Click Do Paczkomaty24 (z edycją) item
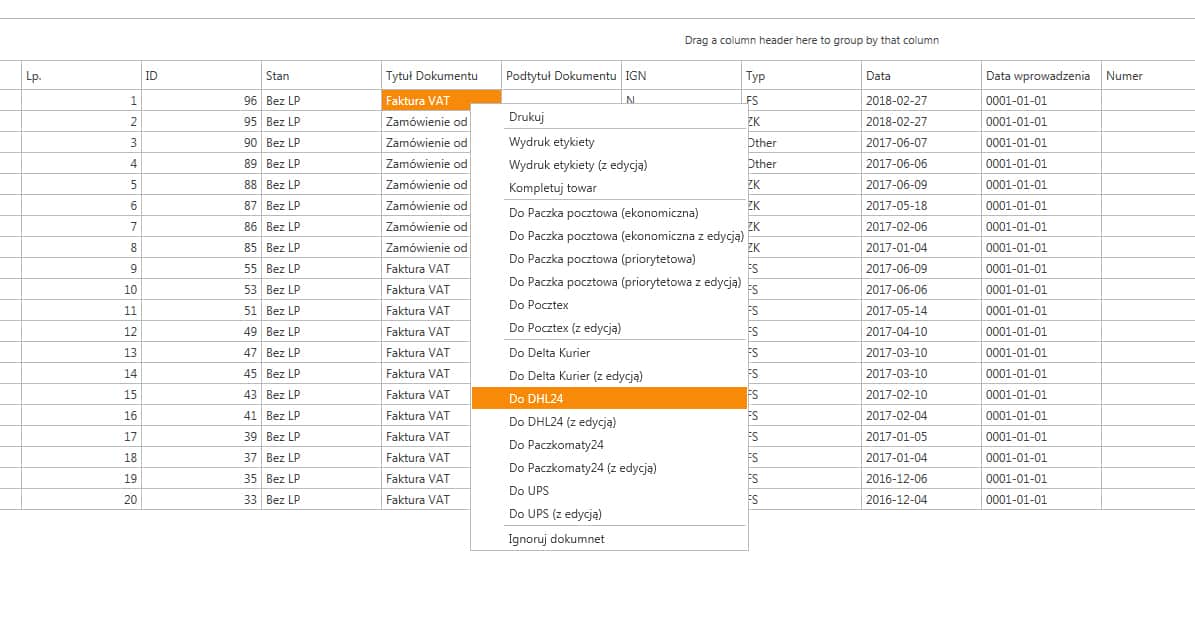This screenshot has width=1195, height=621. pos(609,467)
